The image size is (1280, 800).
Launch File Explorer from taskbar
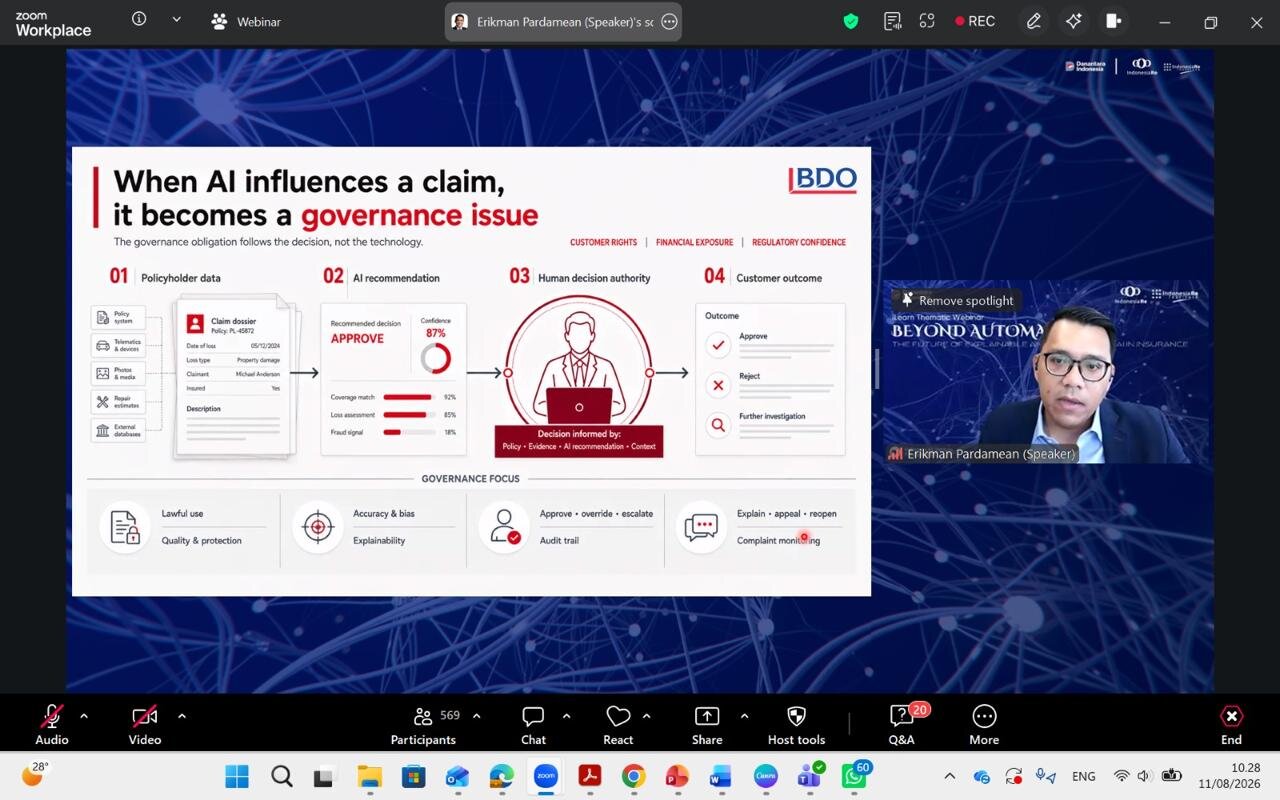coord(369,777)
